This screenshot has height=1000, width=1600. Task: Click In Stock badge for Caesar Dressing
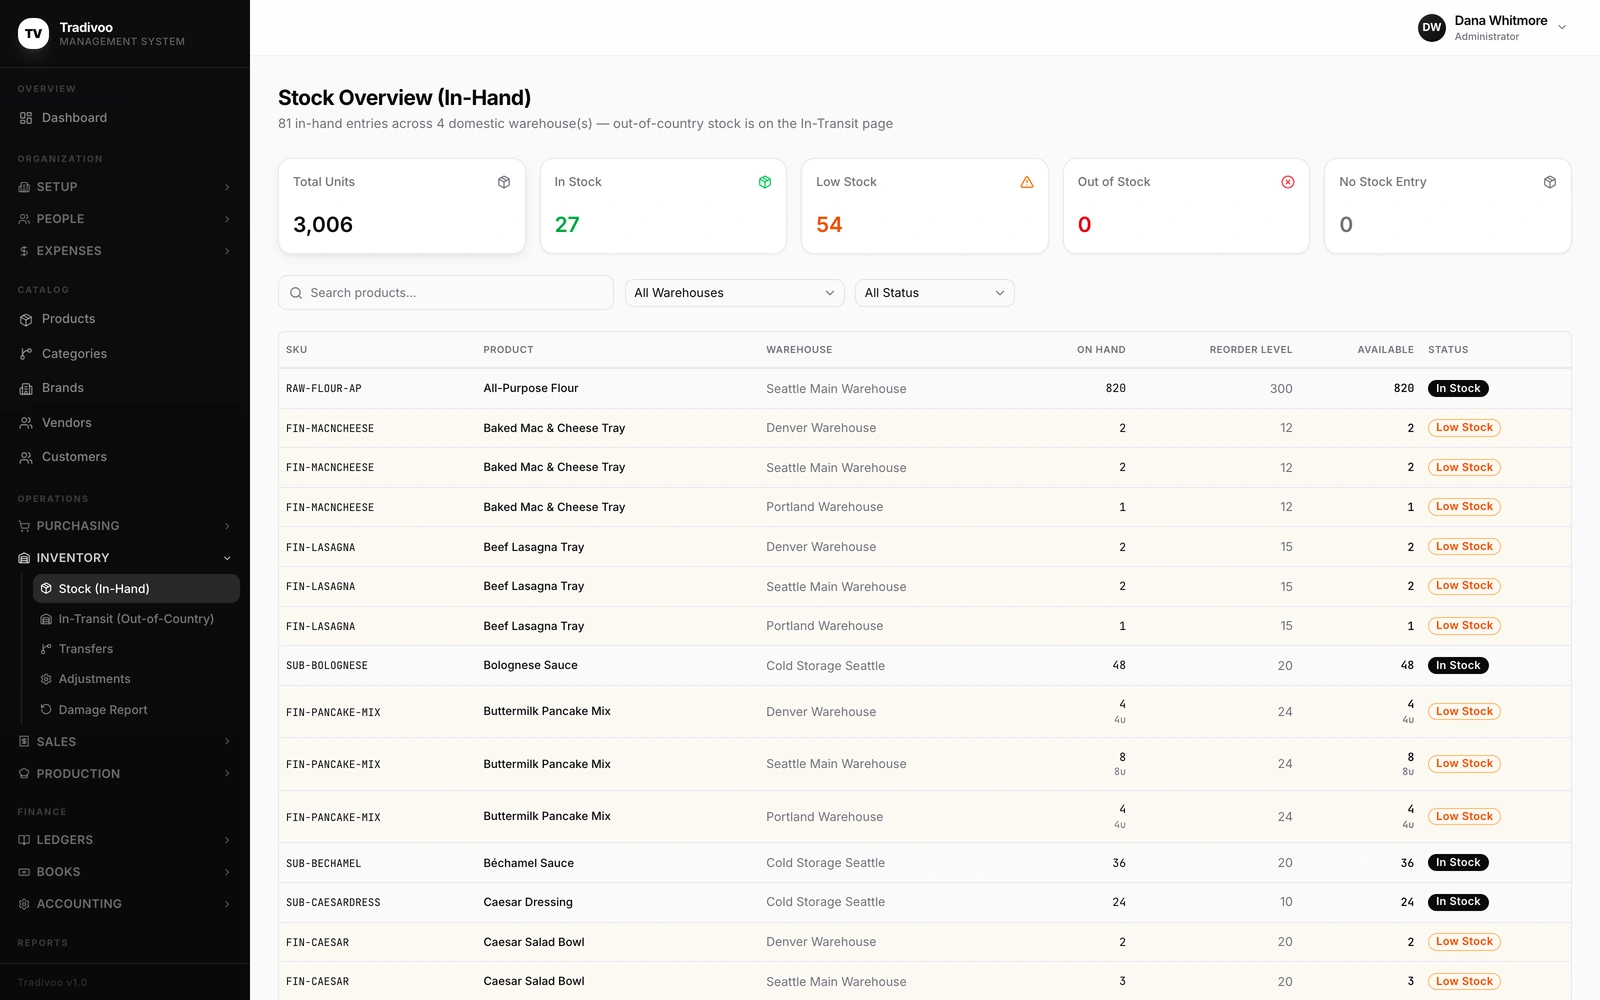[x=1458, y=902]
